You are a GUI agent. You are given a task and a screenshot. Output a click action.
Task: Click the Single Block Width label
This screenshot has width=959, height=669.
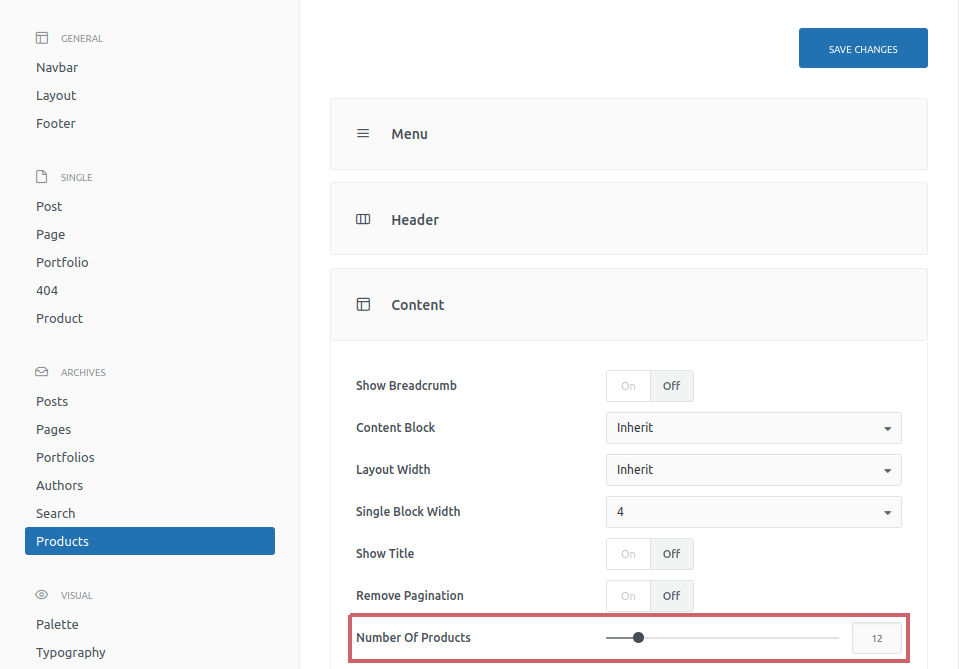tap(408, 512)
